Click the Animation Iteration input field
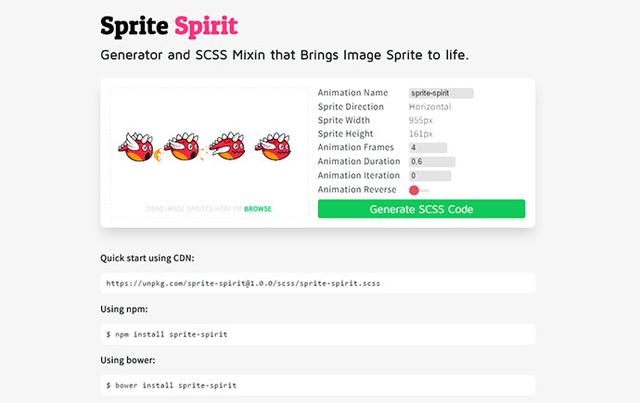Viewport: 640px width, 403px height. tap(429, 176)
